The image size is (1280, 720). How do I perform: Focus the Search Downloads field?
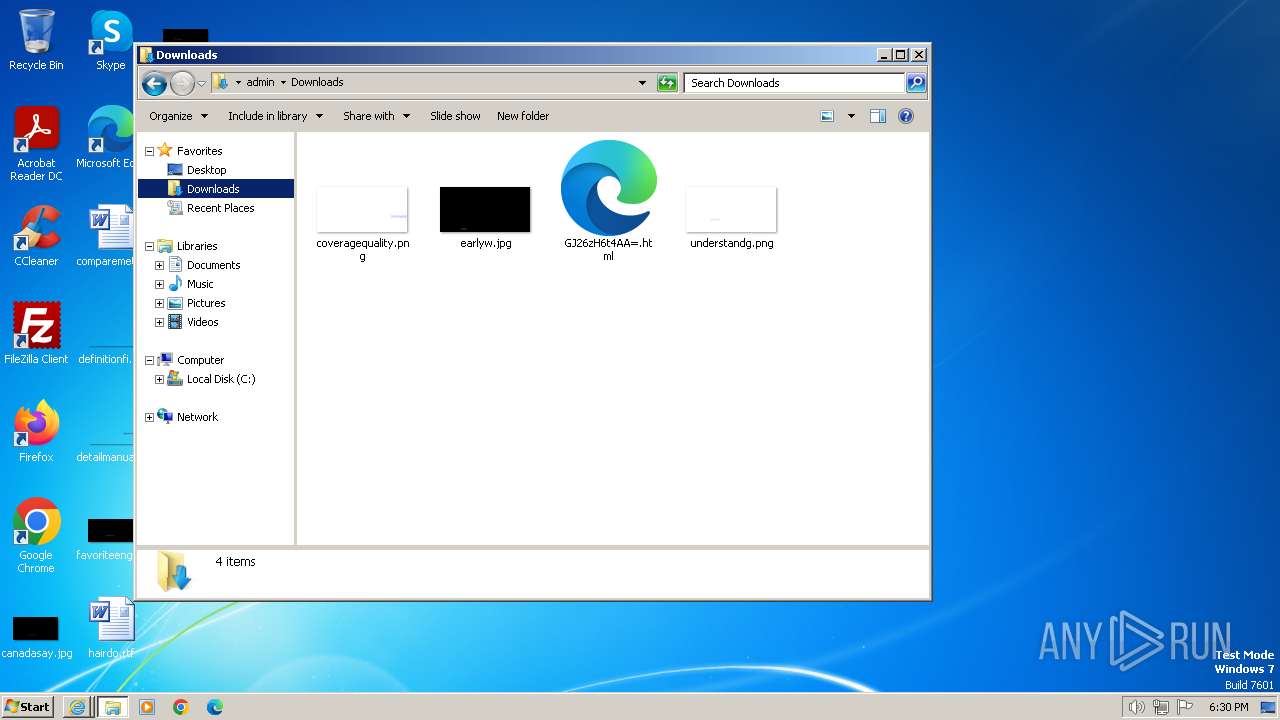tap(795, 83)
